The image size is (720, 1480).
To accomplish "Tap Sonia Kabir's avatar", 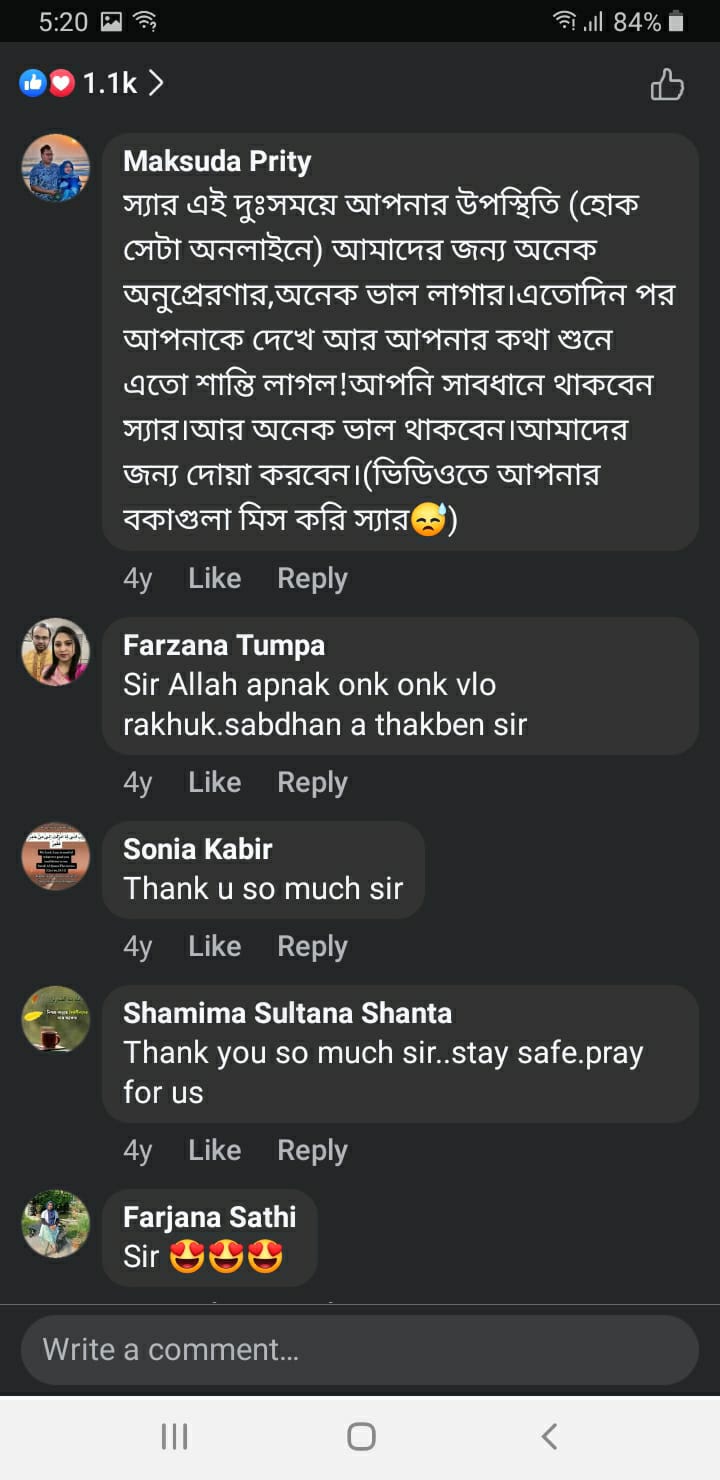I will coord(56,856).
